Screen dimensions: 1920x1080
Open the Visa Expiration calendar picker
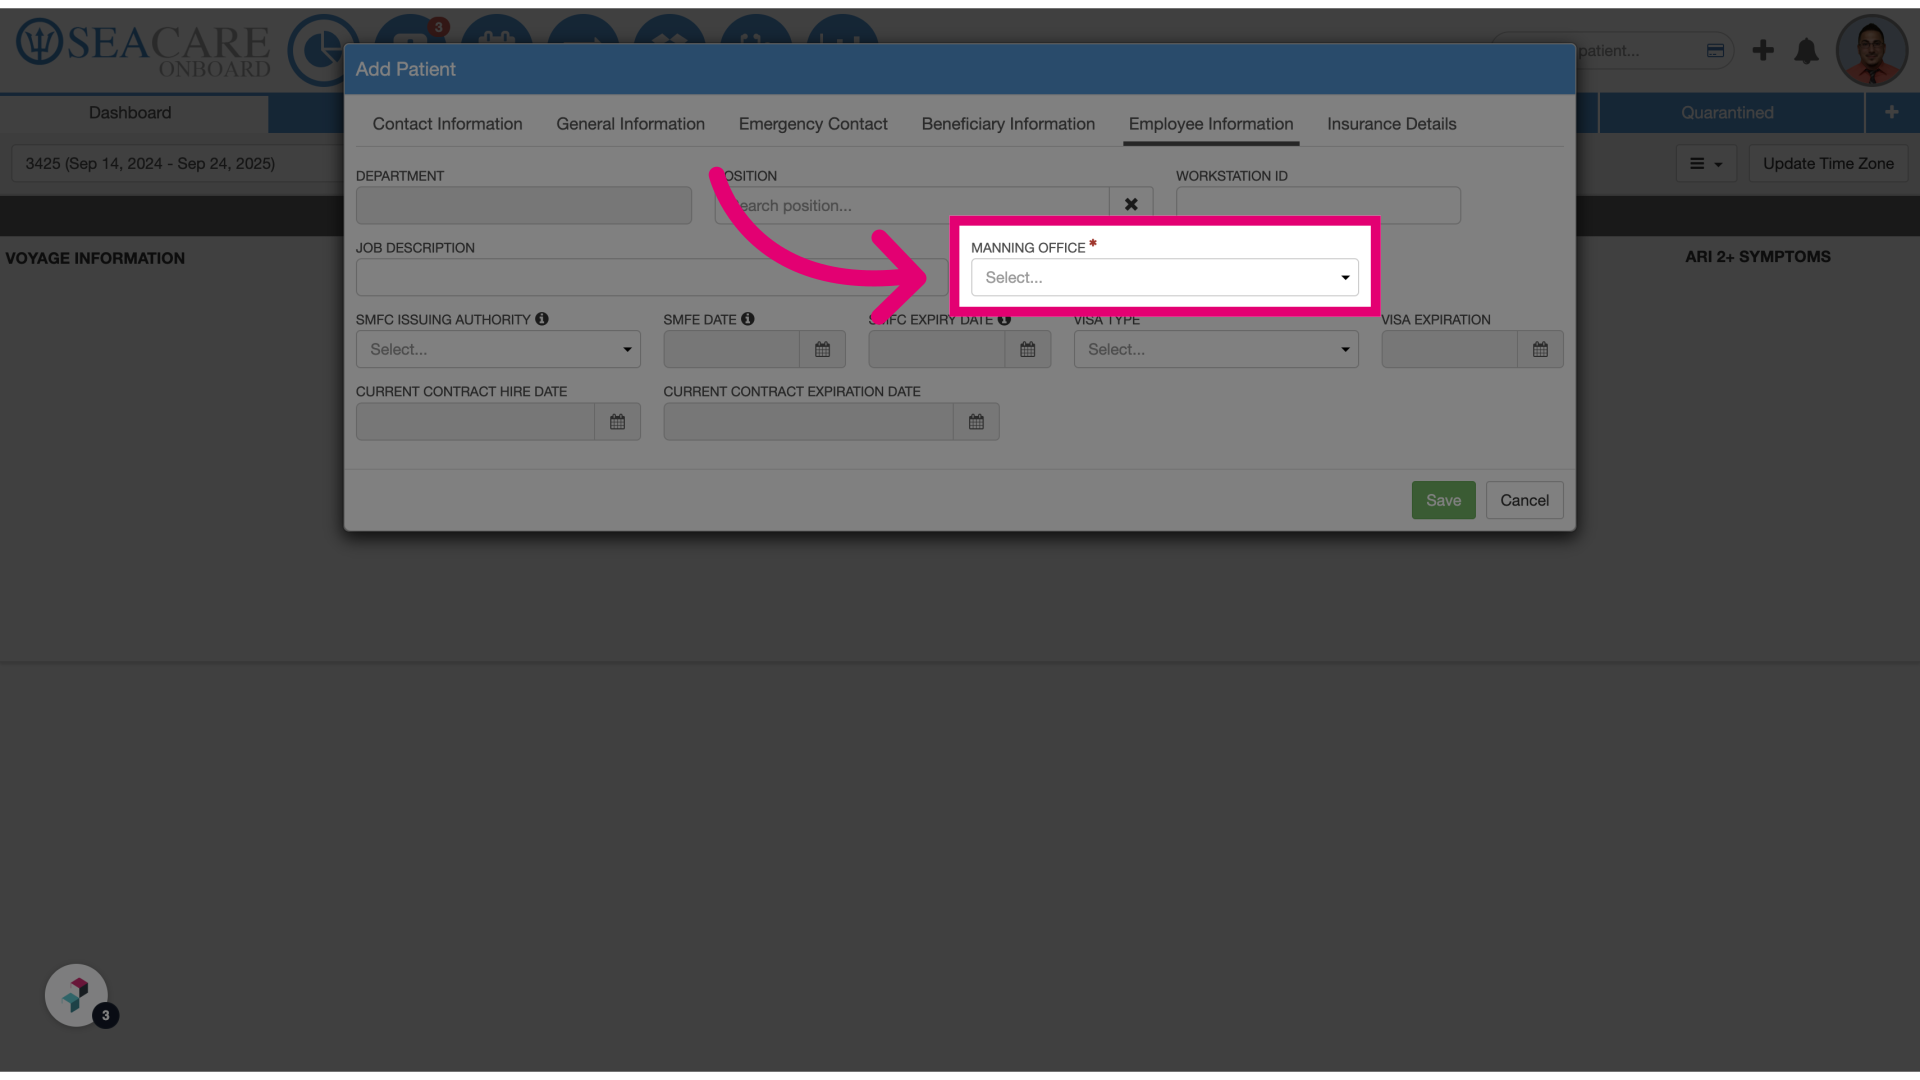point(1540,349)
